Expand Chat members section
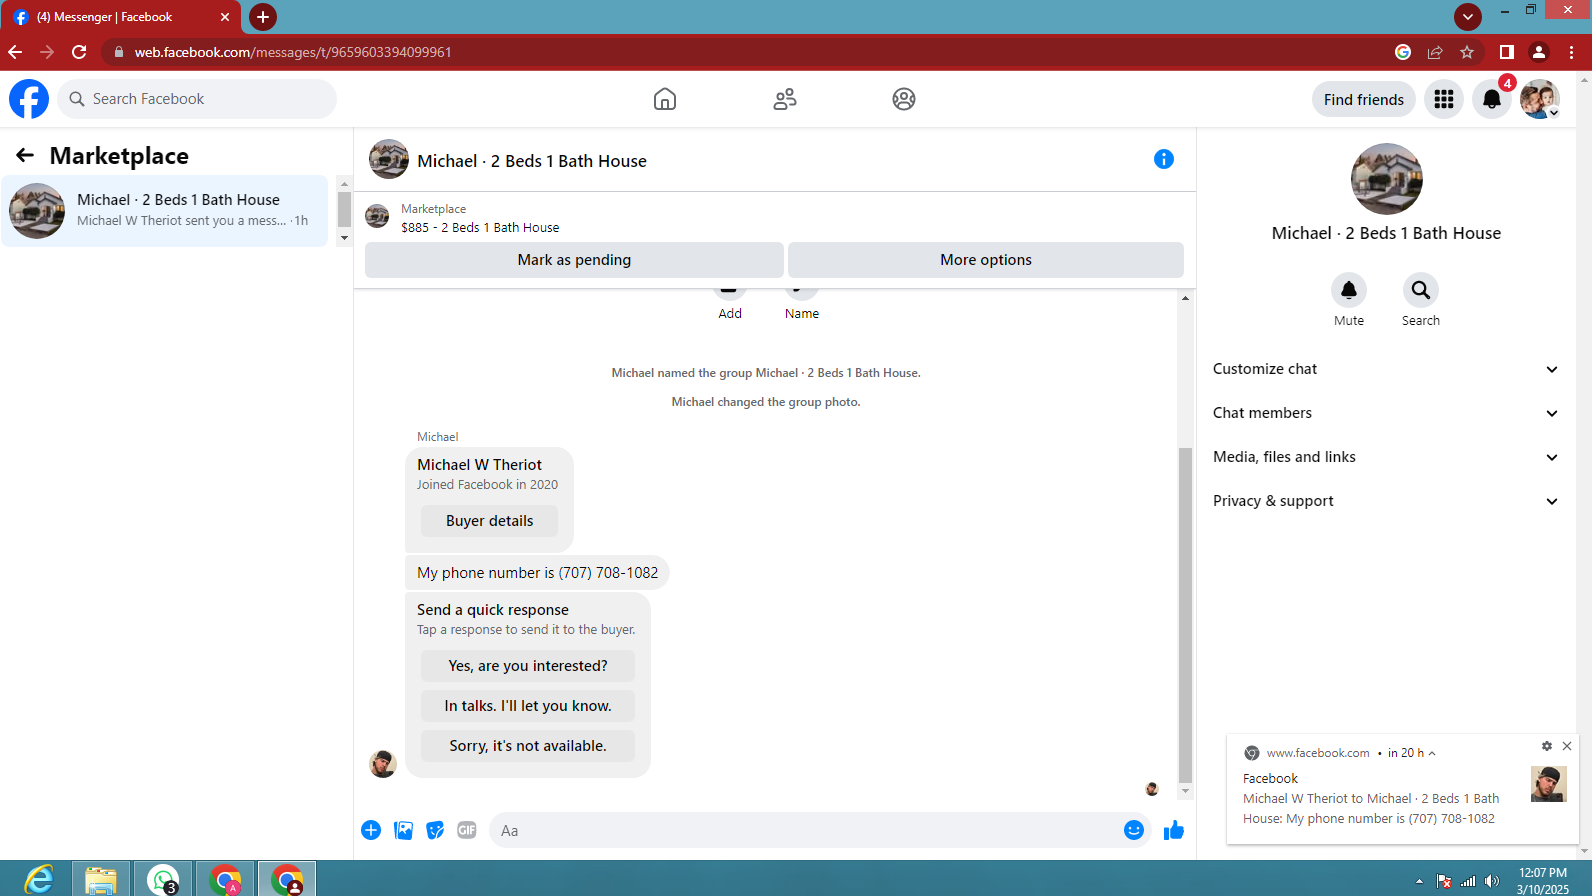Screen dimensions: 1592x896 pyautogui.click(x=1386, y=413)
